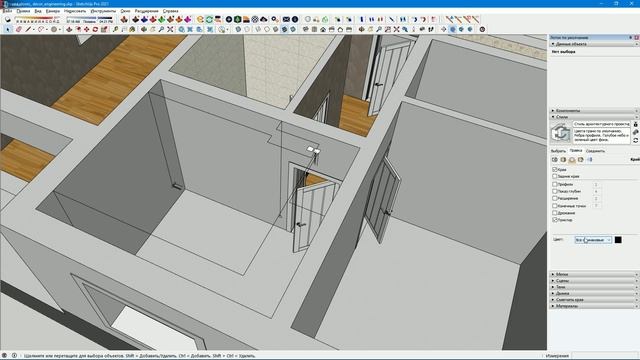Open the Расширения menu
Image resolution: width=640 pixels, height=360 pixels.
pyautogui.click(x=147, y=11)
